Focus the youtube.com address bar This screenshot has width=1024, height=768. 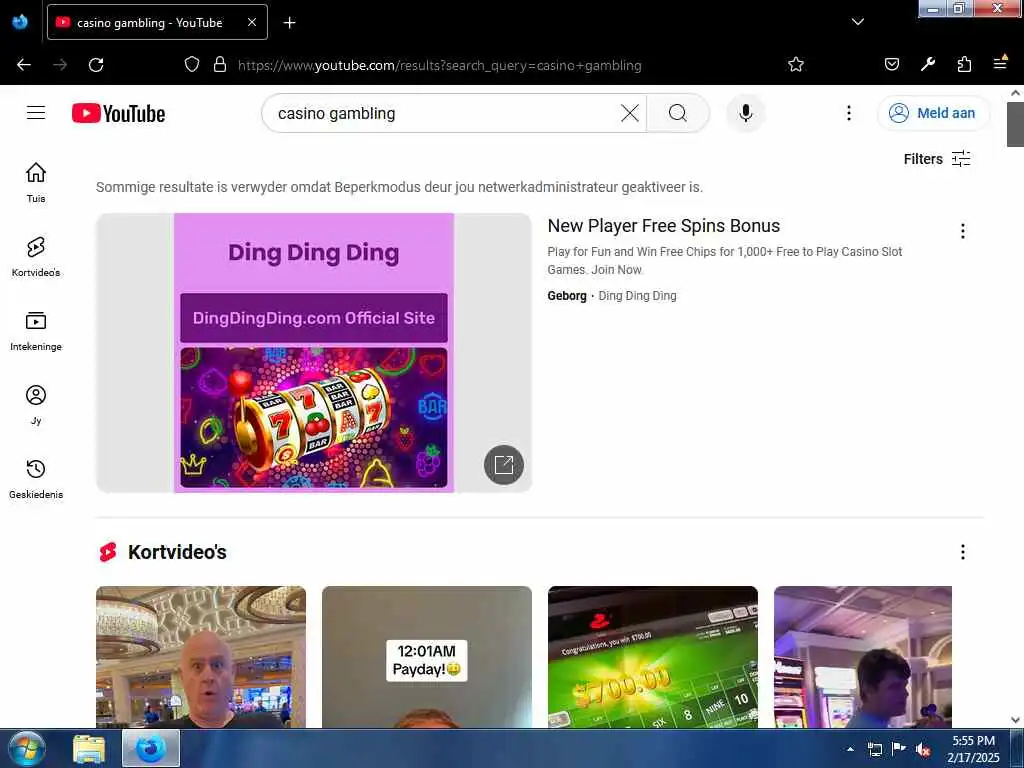click(439, 65)
